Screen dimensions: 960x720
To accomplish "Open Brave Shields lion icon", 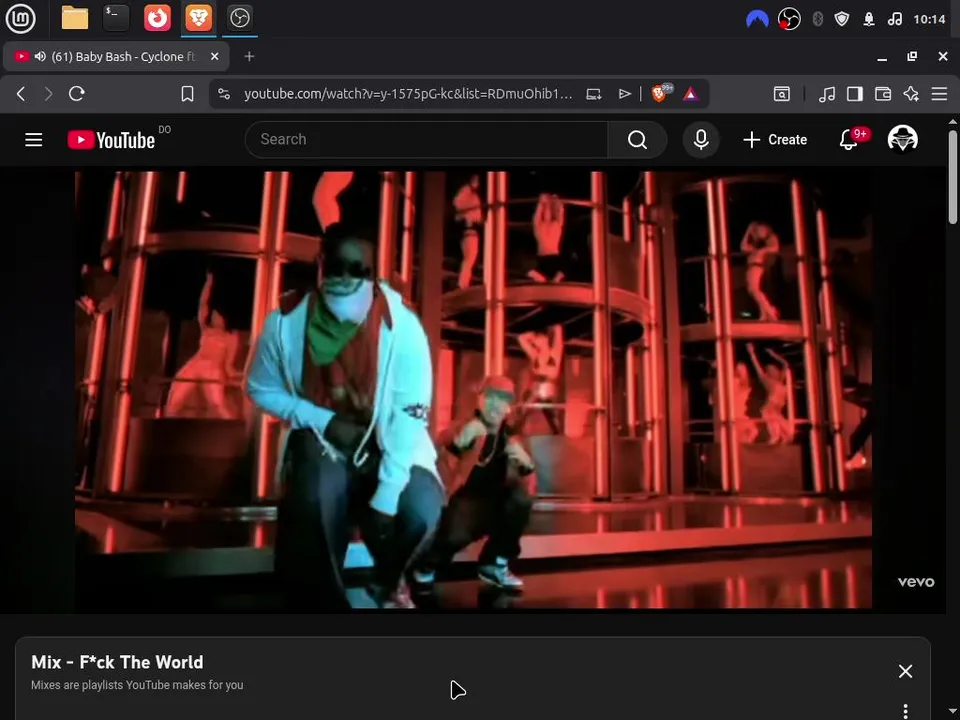I will (x=661, y=93).
